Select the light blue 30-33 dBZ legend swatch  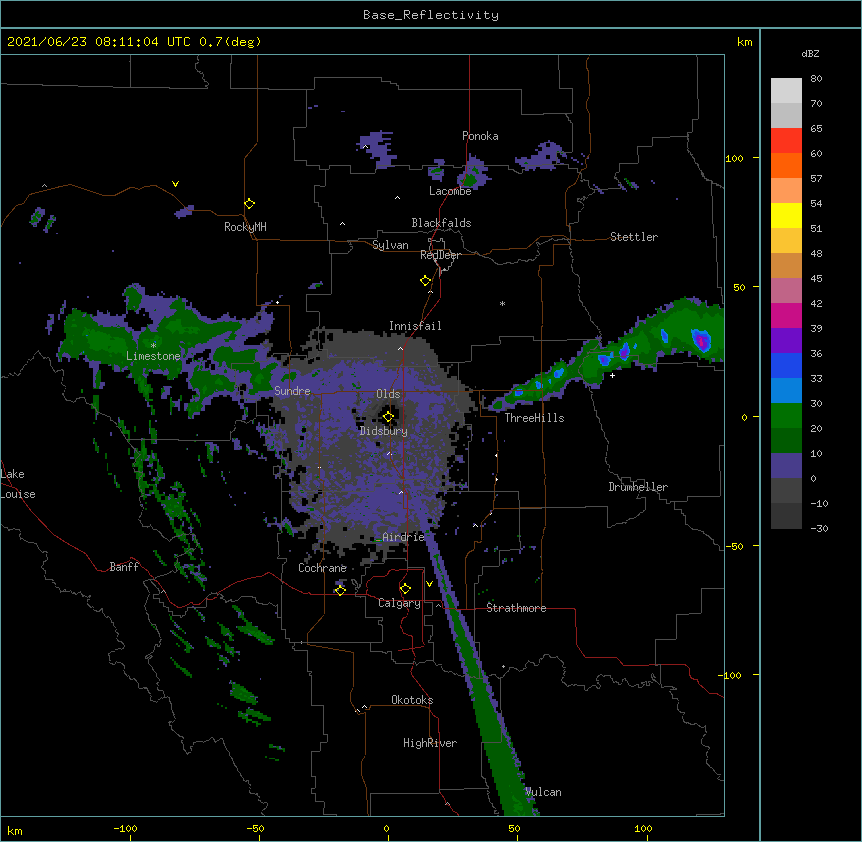786,390
